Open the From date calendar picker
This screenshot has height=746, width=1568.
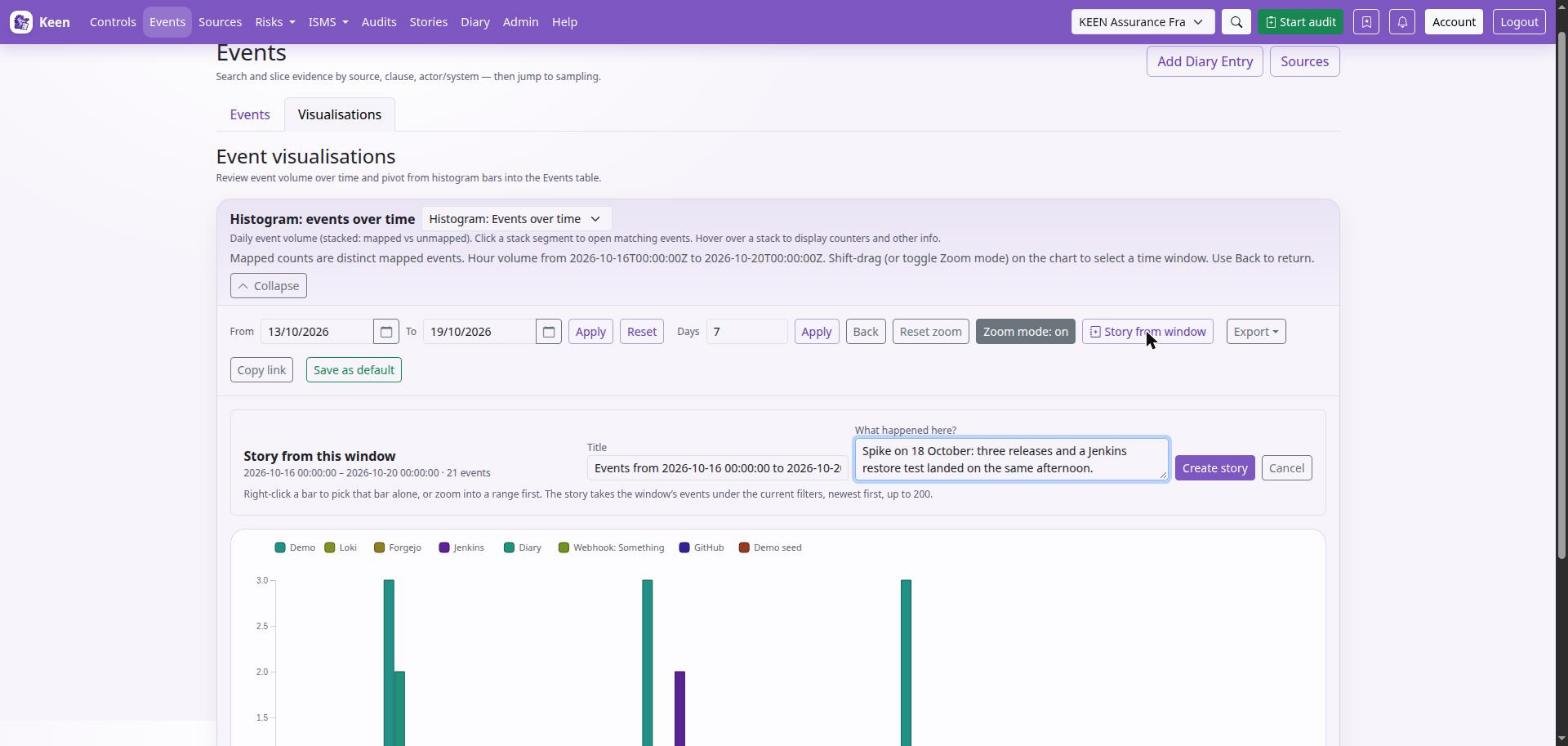pyautogui.click(x=386, y=332)
